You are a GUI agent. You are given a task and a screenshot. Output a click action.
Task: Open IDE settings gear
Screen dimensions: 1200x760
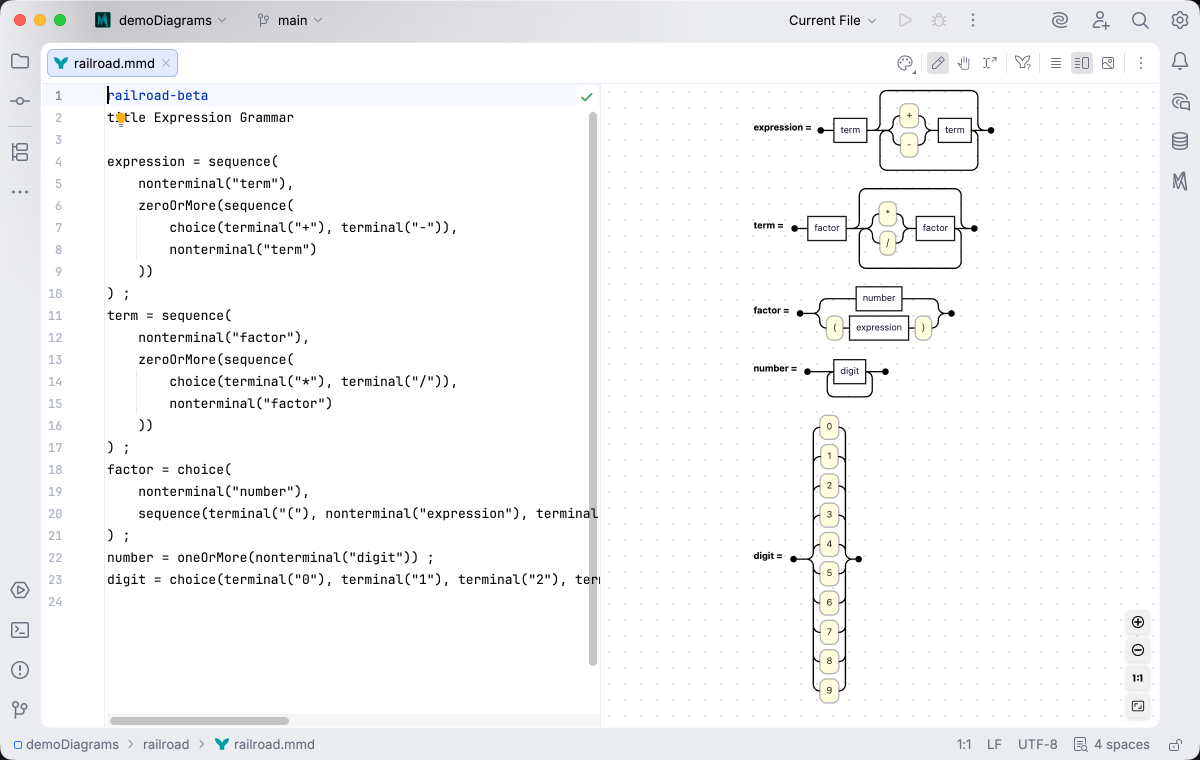coord(1180,20)
